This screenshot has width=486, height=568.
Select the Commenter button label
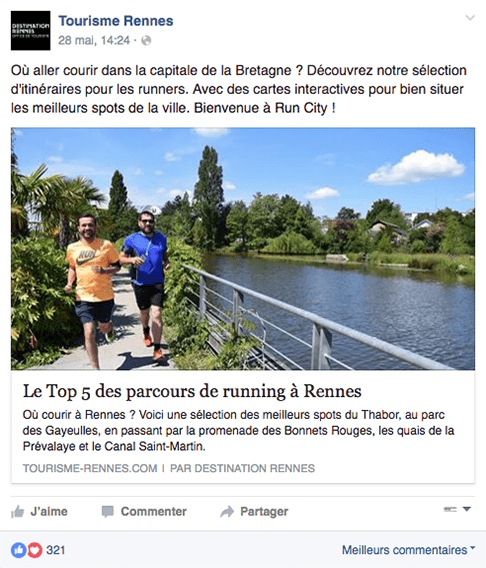(x=154, y=511)
